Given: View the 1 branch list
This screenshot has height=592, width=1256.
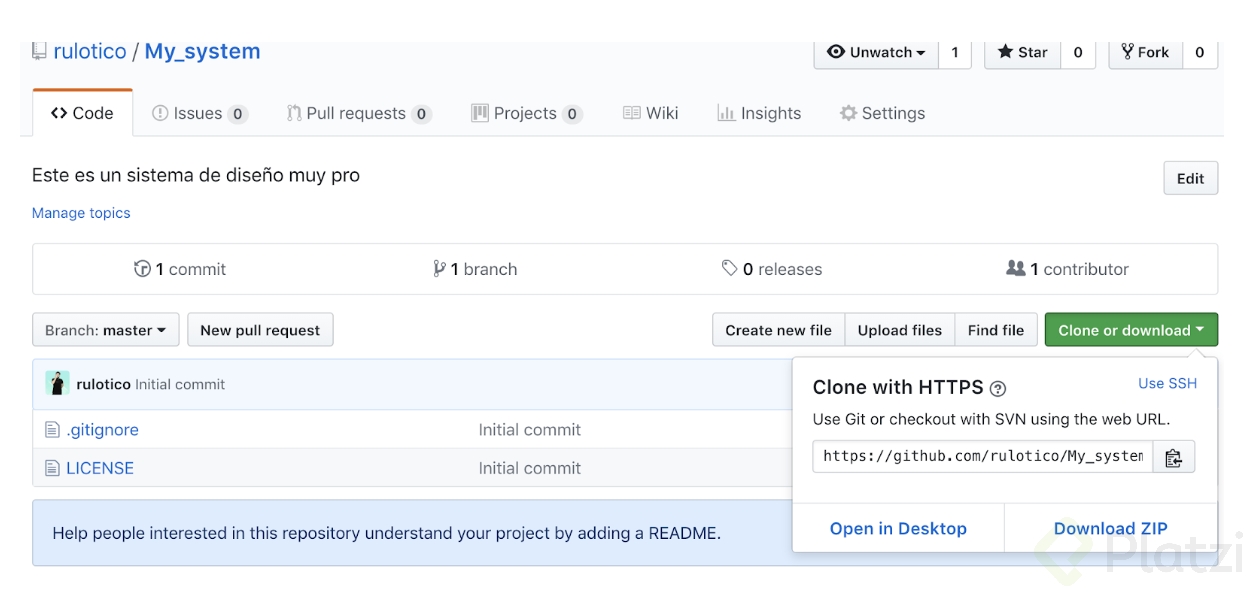Looking at the screenshot, I should click(x=475, y=269).
